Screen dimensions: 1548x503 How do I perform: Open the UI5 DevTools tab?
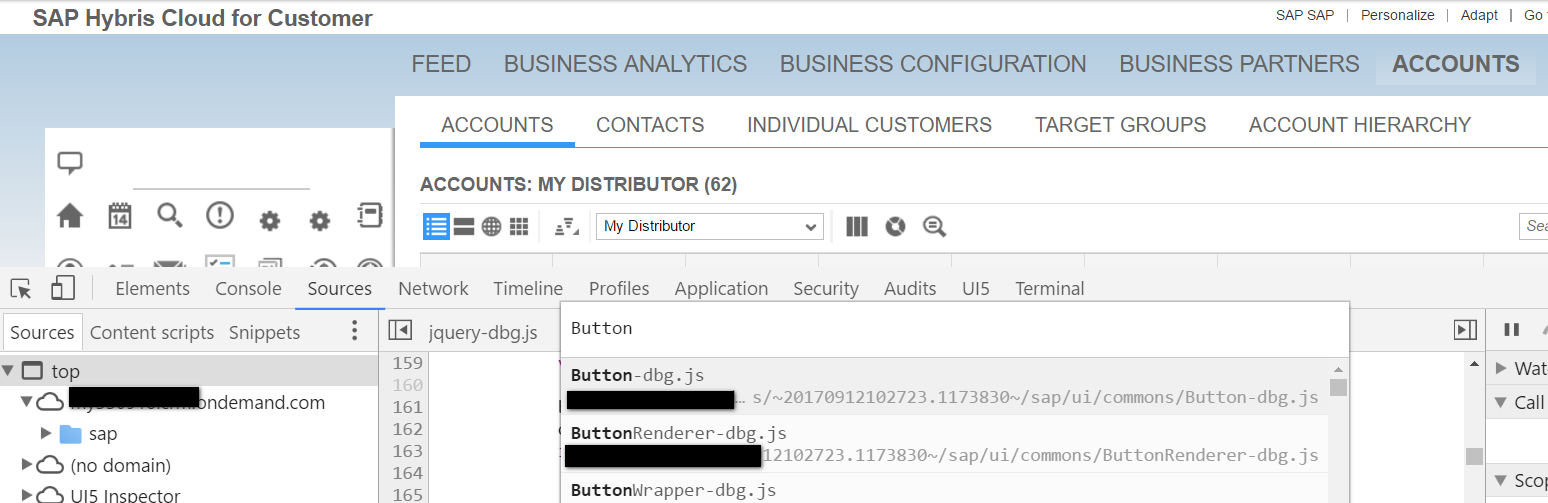[x=976, y=289]
